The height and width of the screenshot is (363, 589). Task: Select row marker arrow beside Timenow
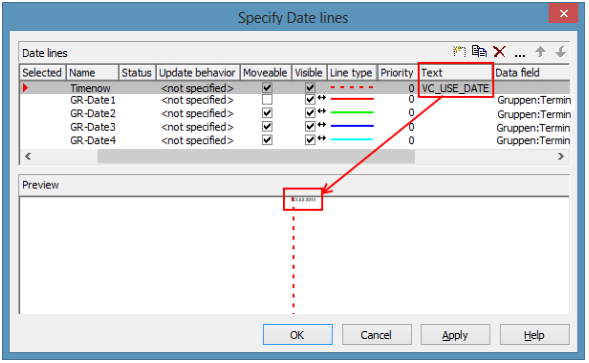click(x=25, y=88)
